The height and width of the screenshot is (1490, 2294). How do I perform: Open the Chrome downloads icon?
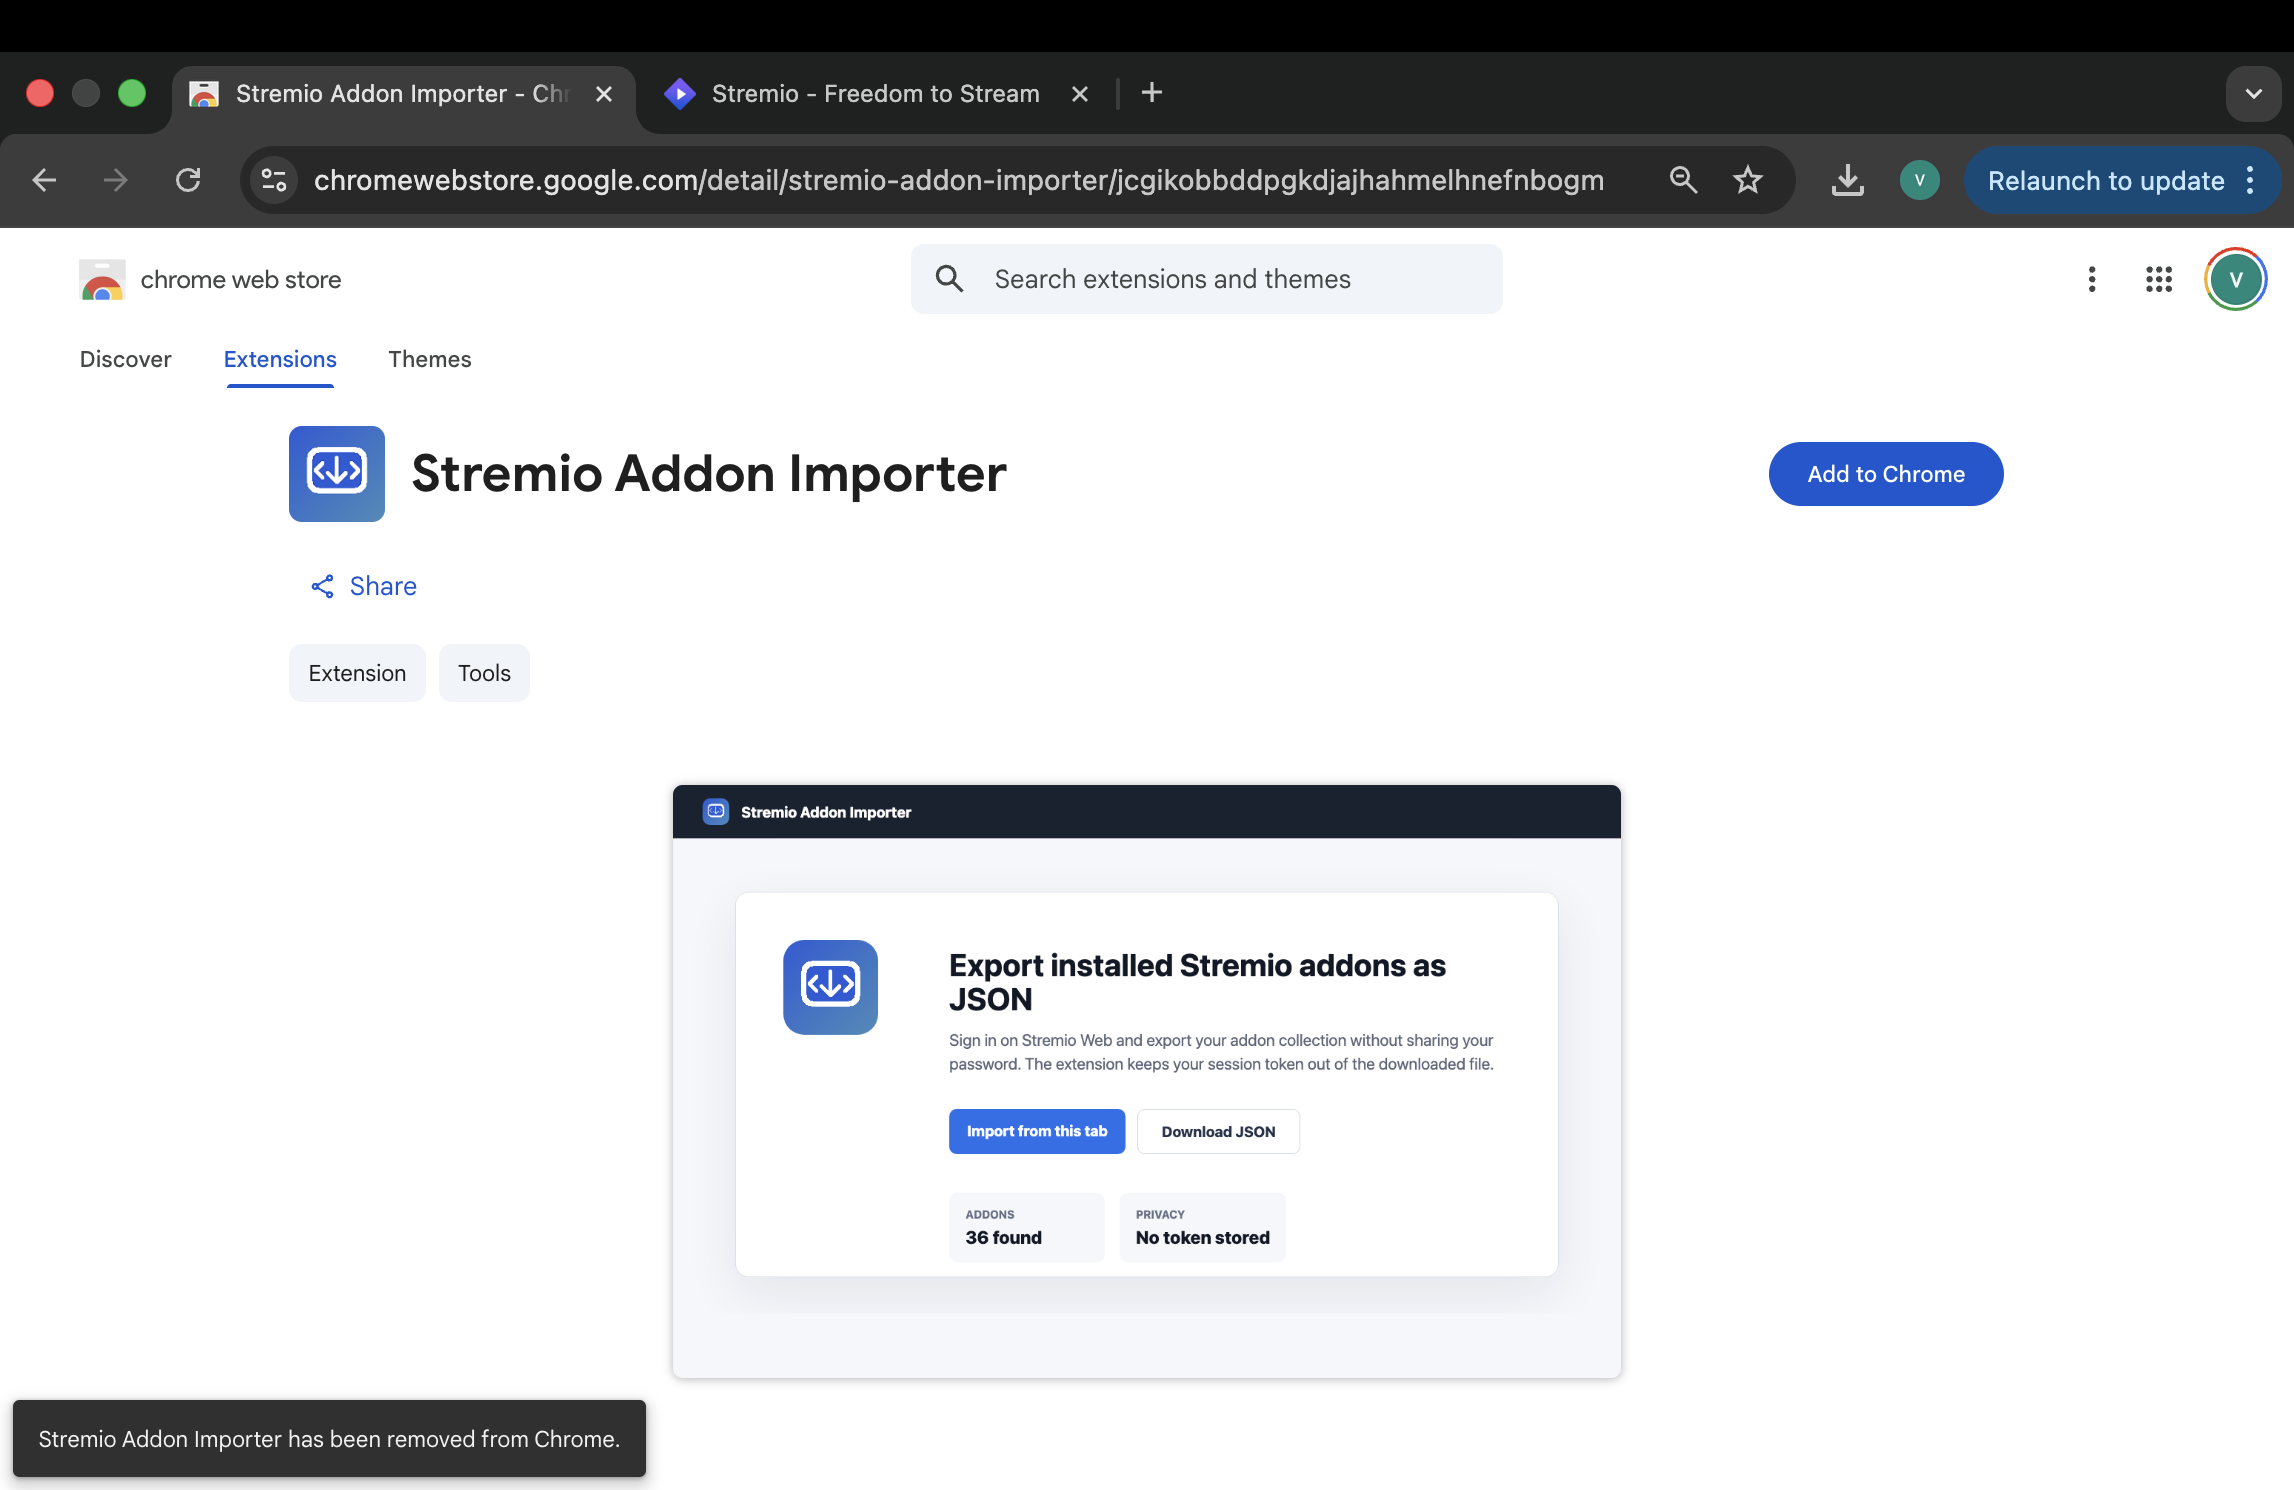(x=1848, y=180)
